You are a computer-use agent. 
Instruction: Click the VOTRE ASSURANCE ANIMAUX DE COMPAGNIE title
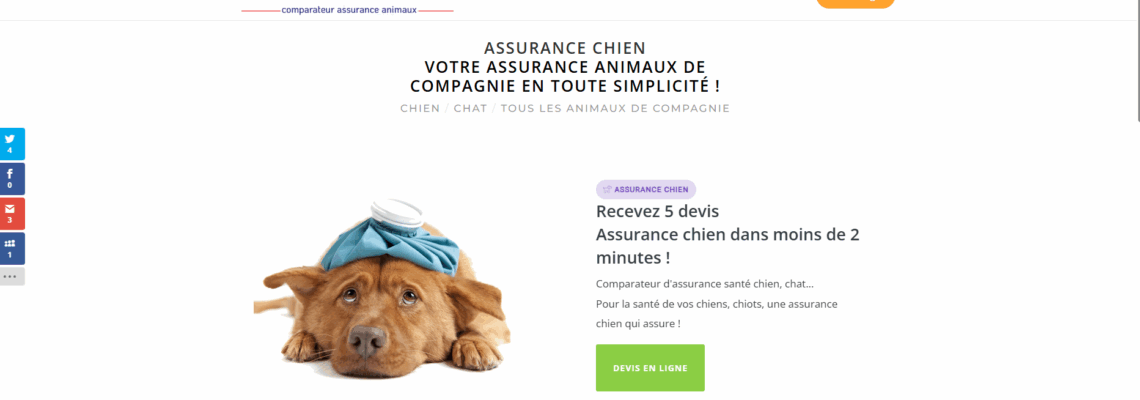[x=565, y=77]
